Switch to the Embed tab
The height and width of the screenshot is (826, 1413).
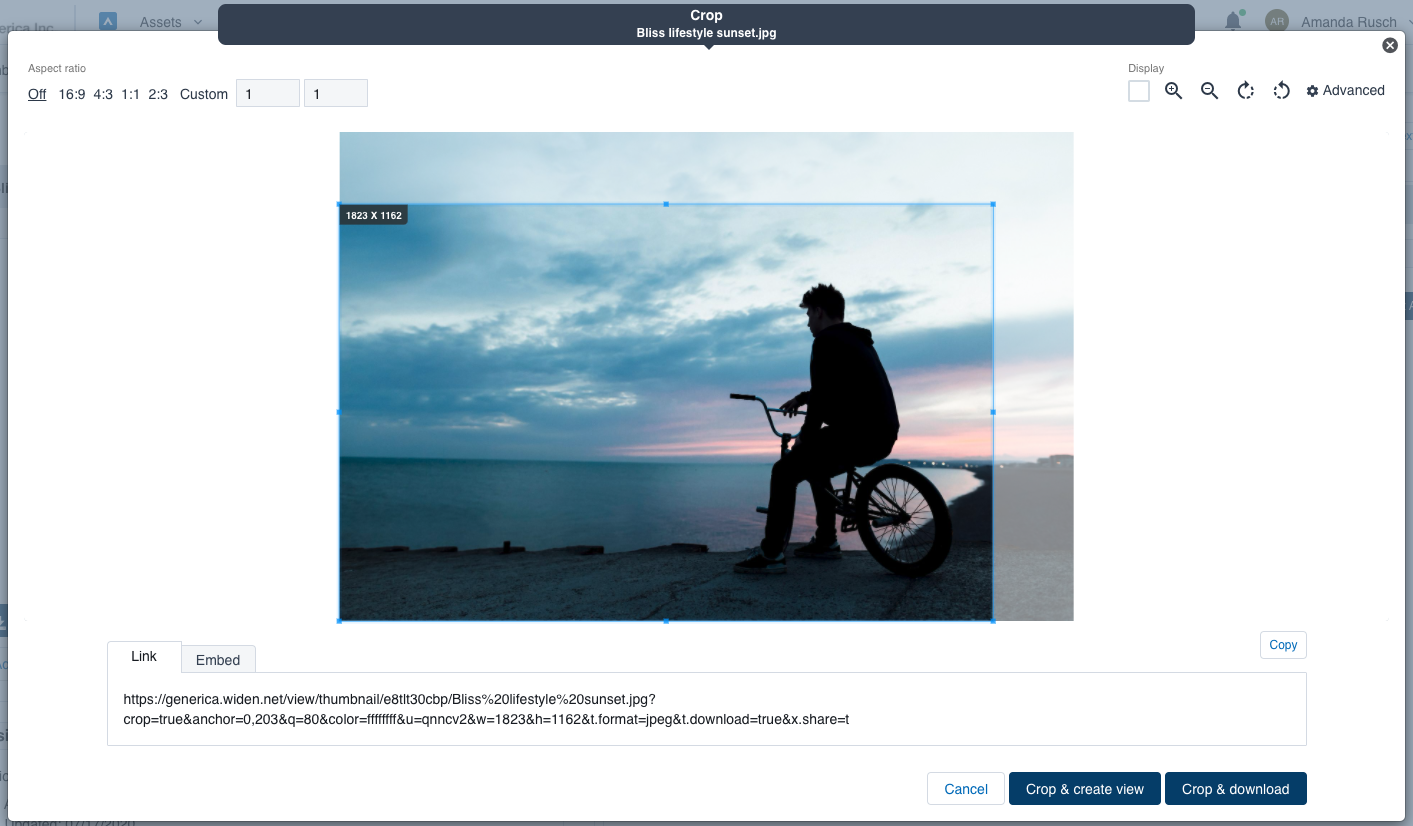click(217, 660)
